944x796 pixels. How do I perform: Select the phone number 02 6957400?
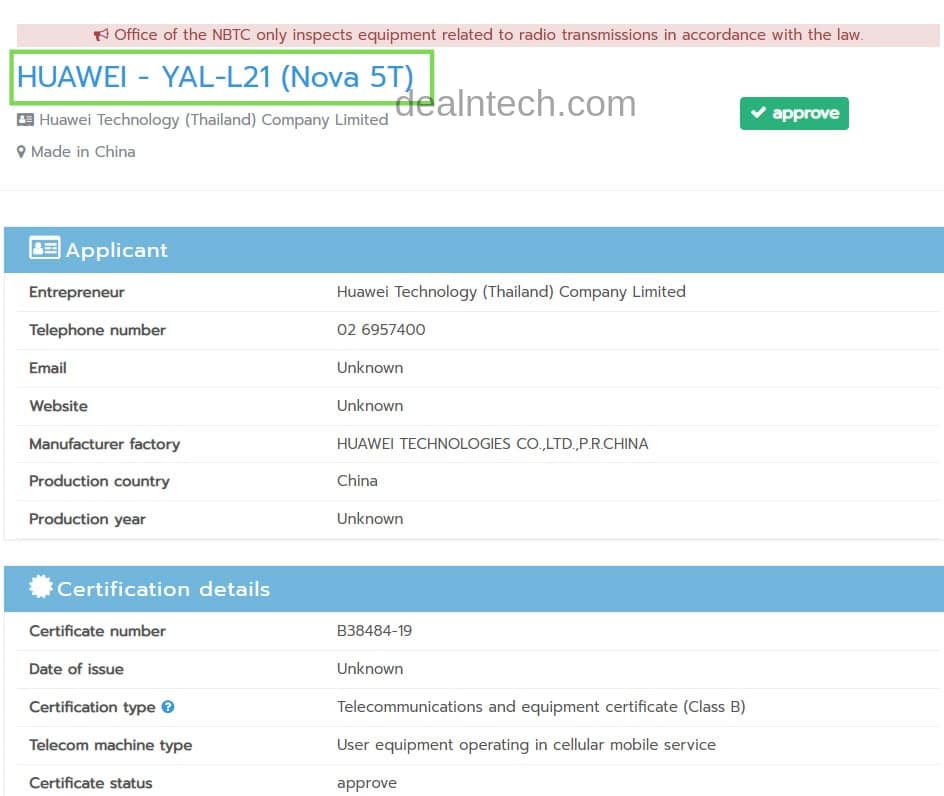(x=381, y=330)
